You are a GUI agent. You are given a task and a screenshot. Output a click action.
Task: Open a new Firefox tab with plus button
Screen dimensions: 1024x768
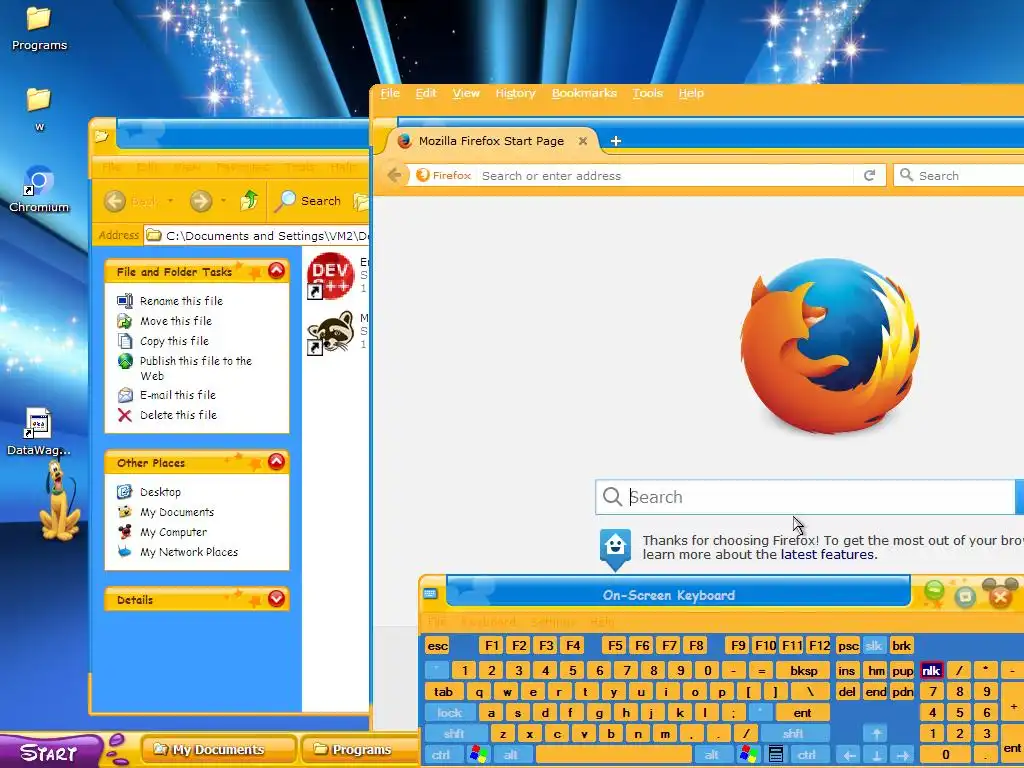tap(615, 141)
